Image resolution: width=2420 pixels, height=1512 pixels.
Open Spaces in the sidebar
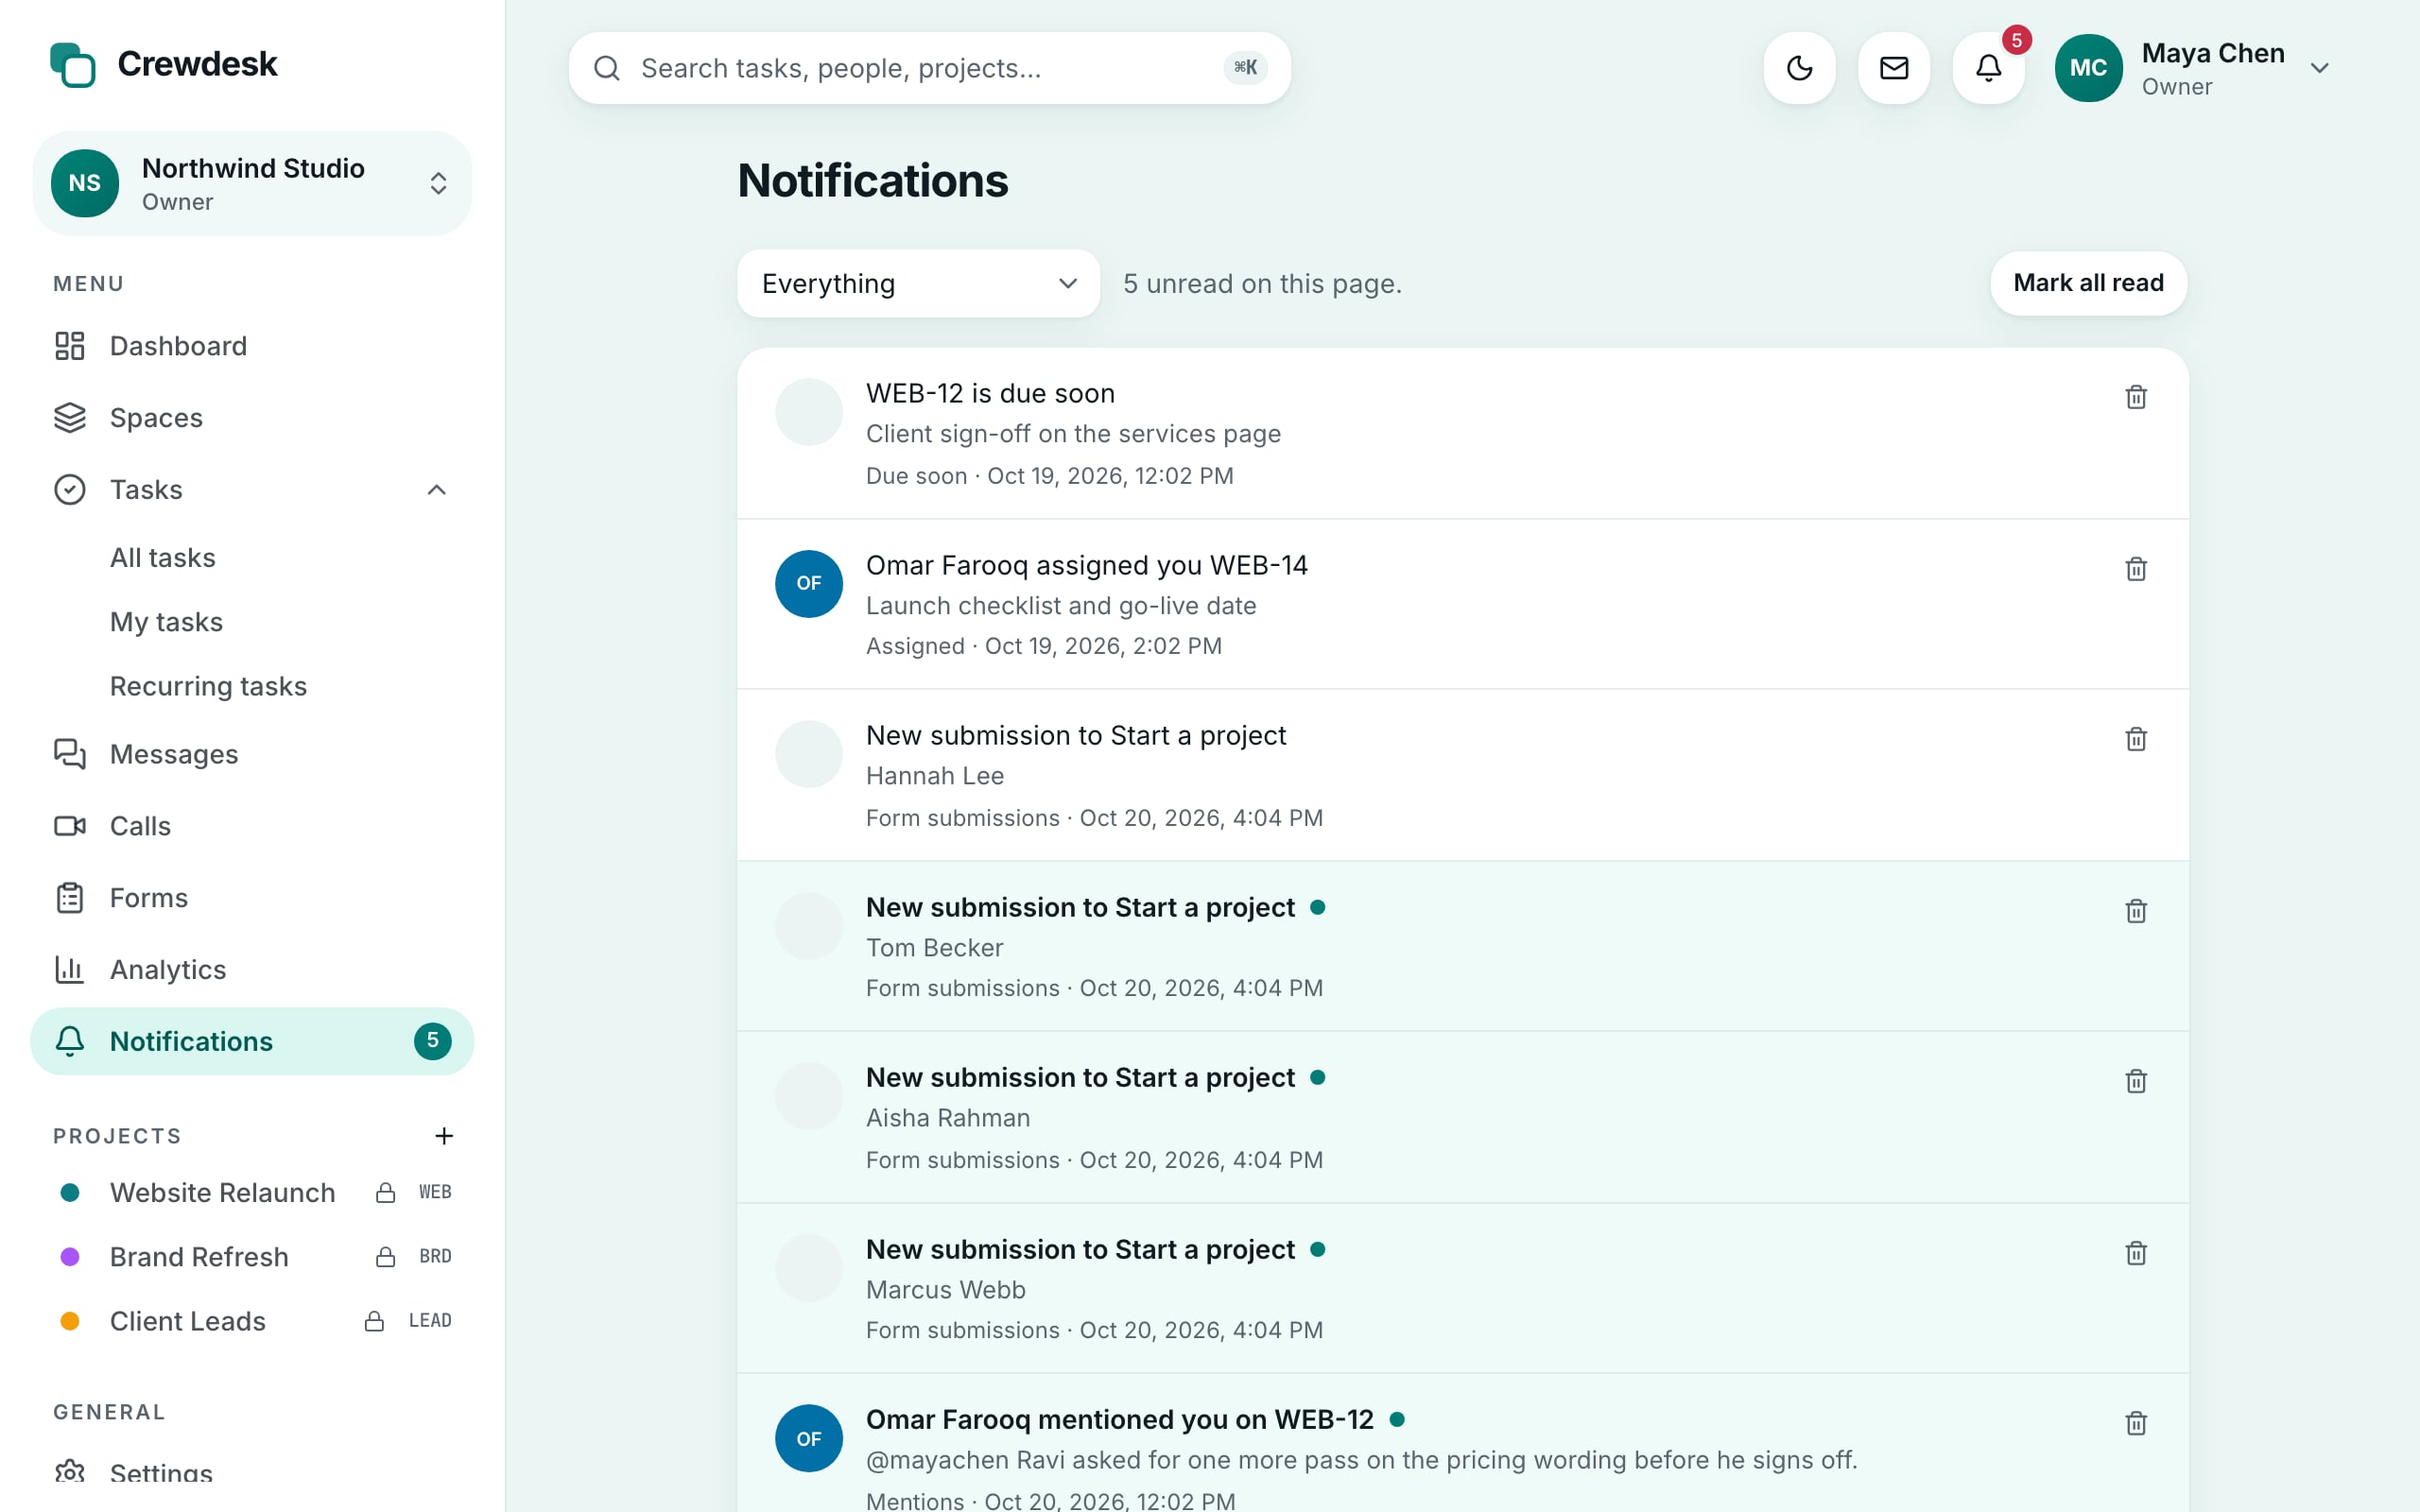252,418
